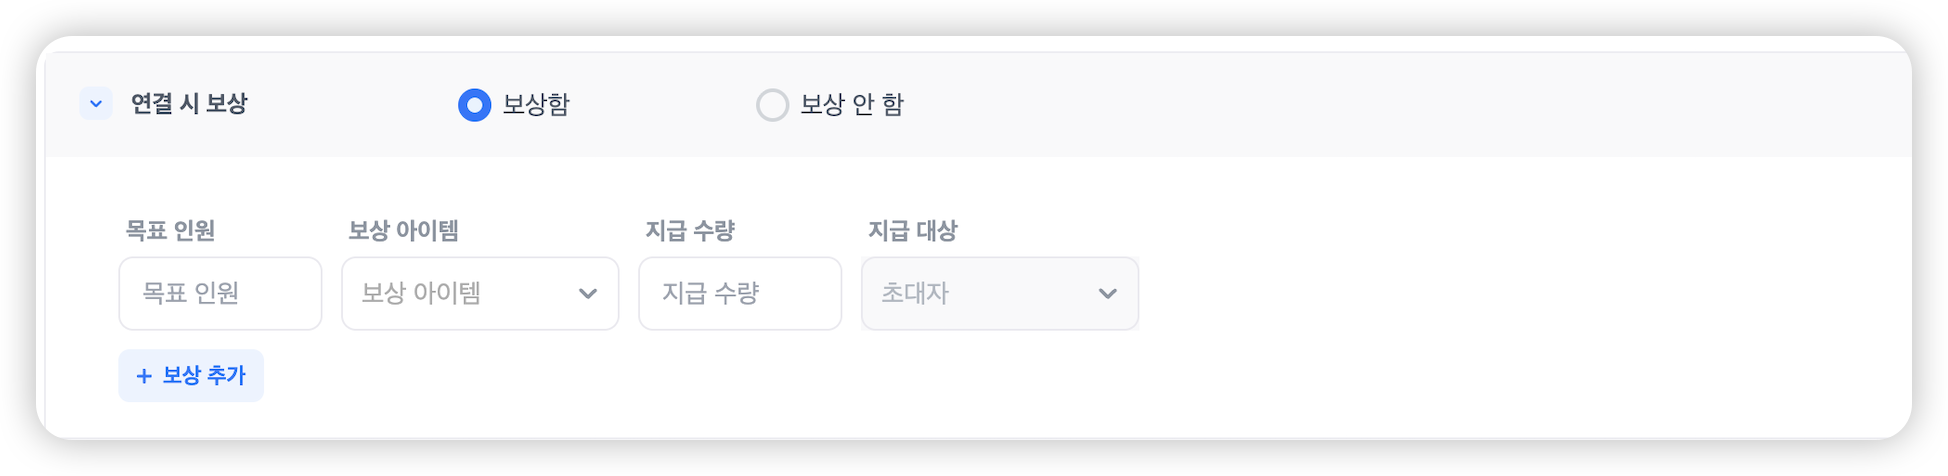Click the gray header bar right of 보상 안 함
Screen dimensions: 1948x476
[1400, 105]
